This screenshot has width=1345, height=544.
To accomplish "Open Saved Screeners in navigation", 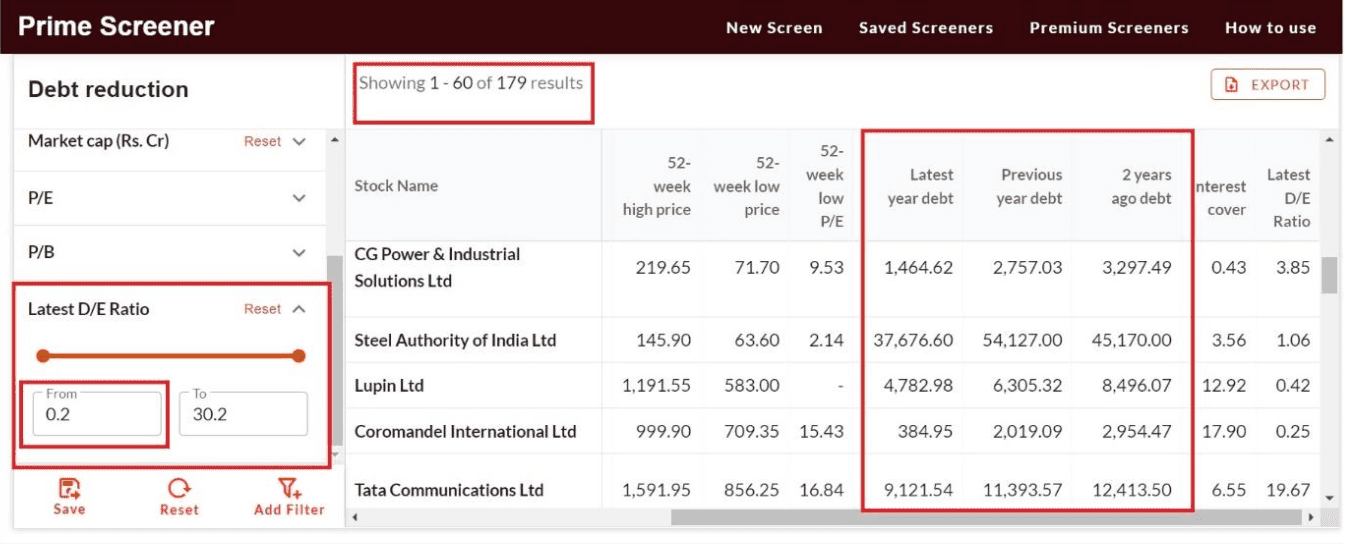I will coord(926,28).
